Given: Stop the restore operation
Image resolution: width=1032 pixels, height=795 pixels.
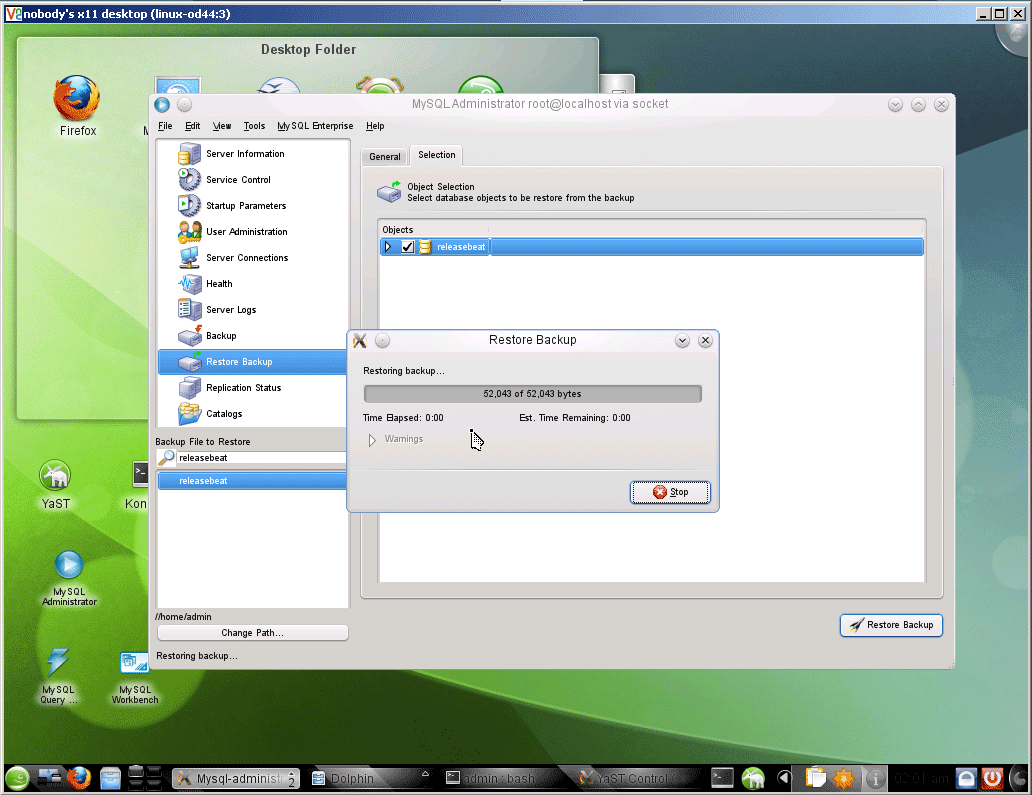Looking at the screenshot, I should (670, 492).
